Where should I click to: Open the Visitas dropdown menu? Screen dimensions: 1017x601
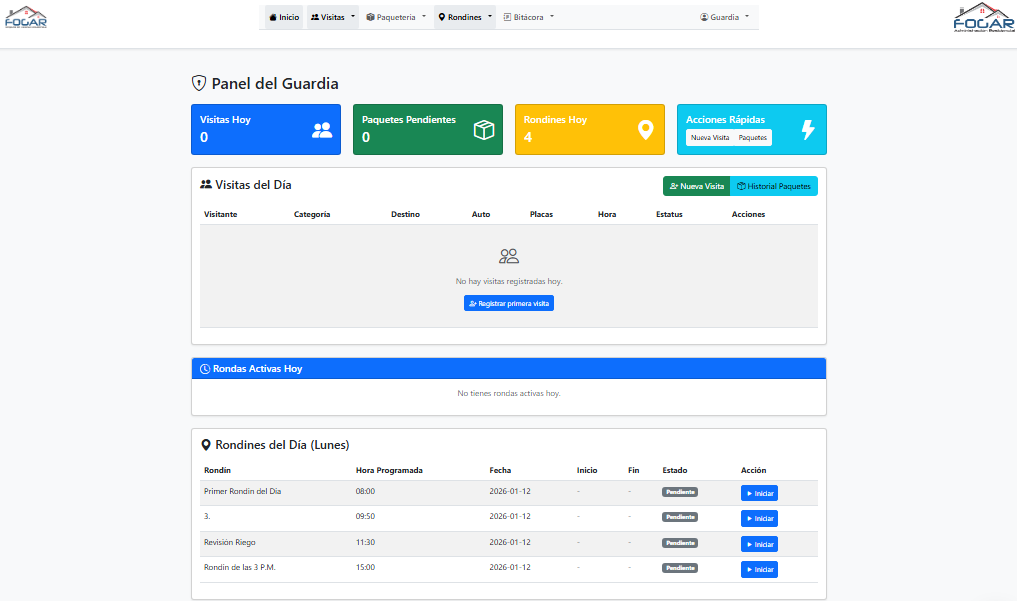(x=333, y=17)
